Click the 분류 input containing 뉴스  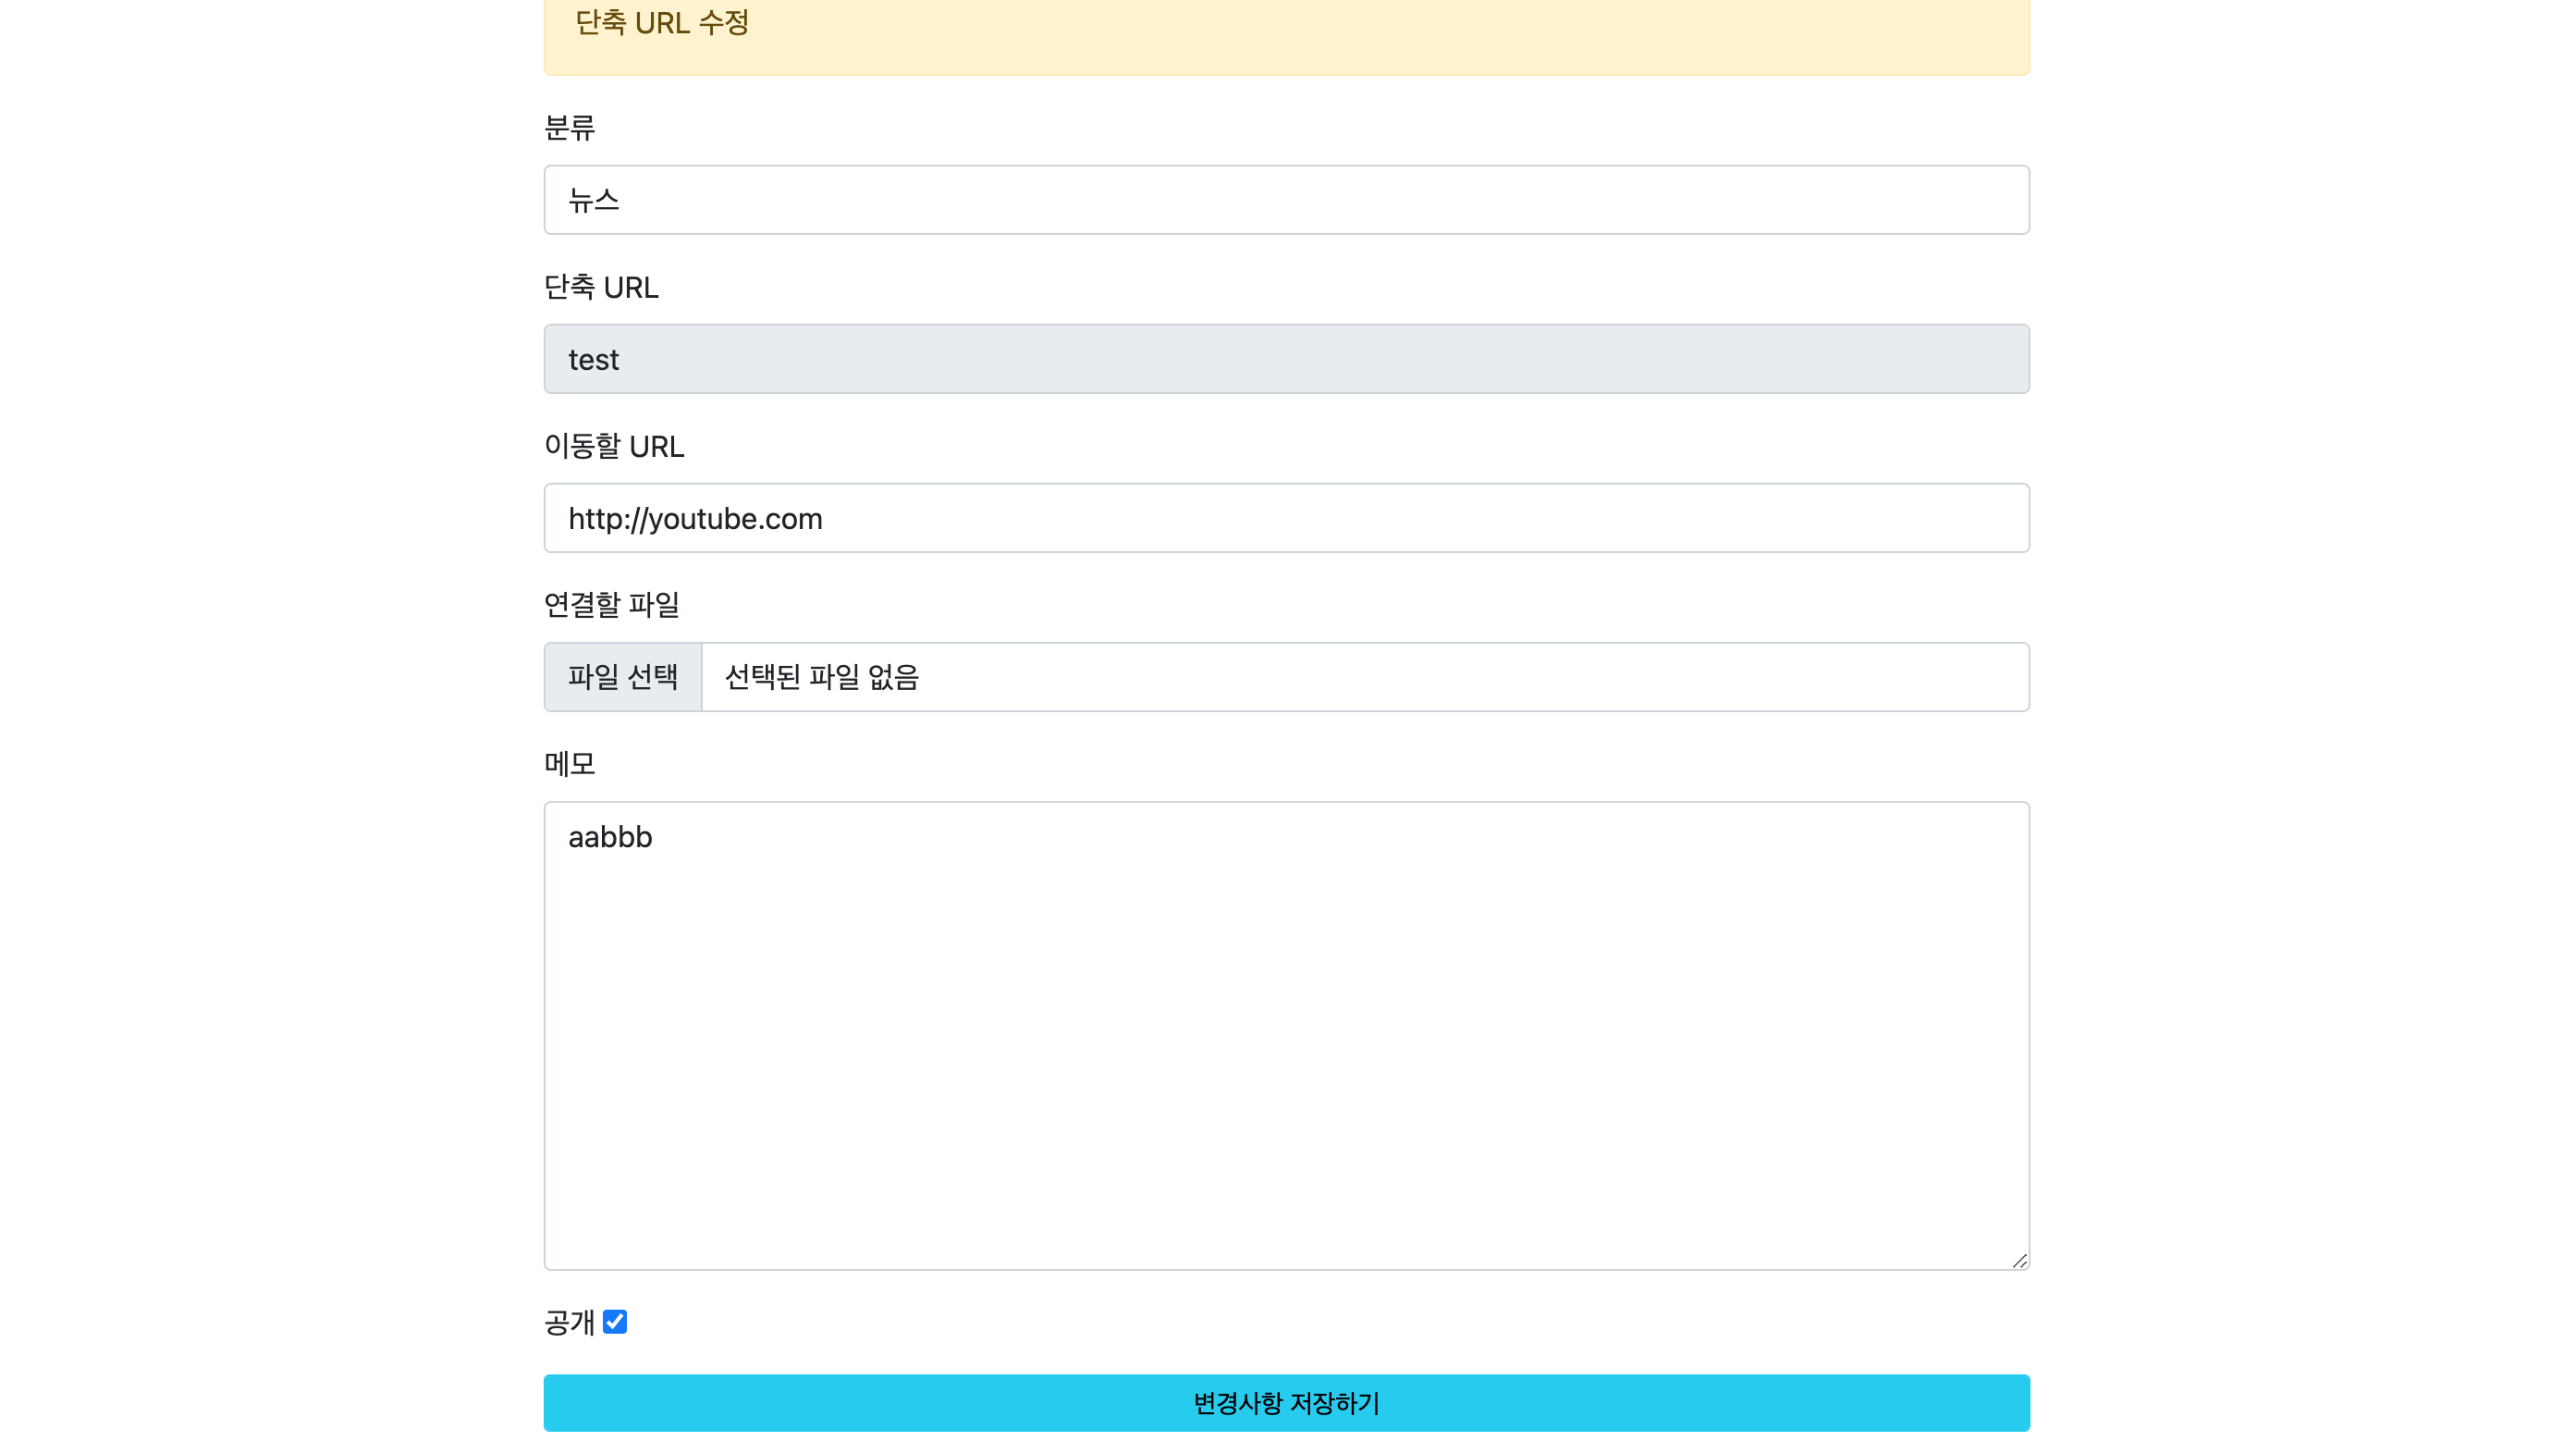(1286, 199)
